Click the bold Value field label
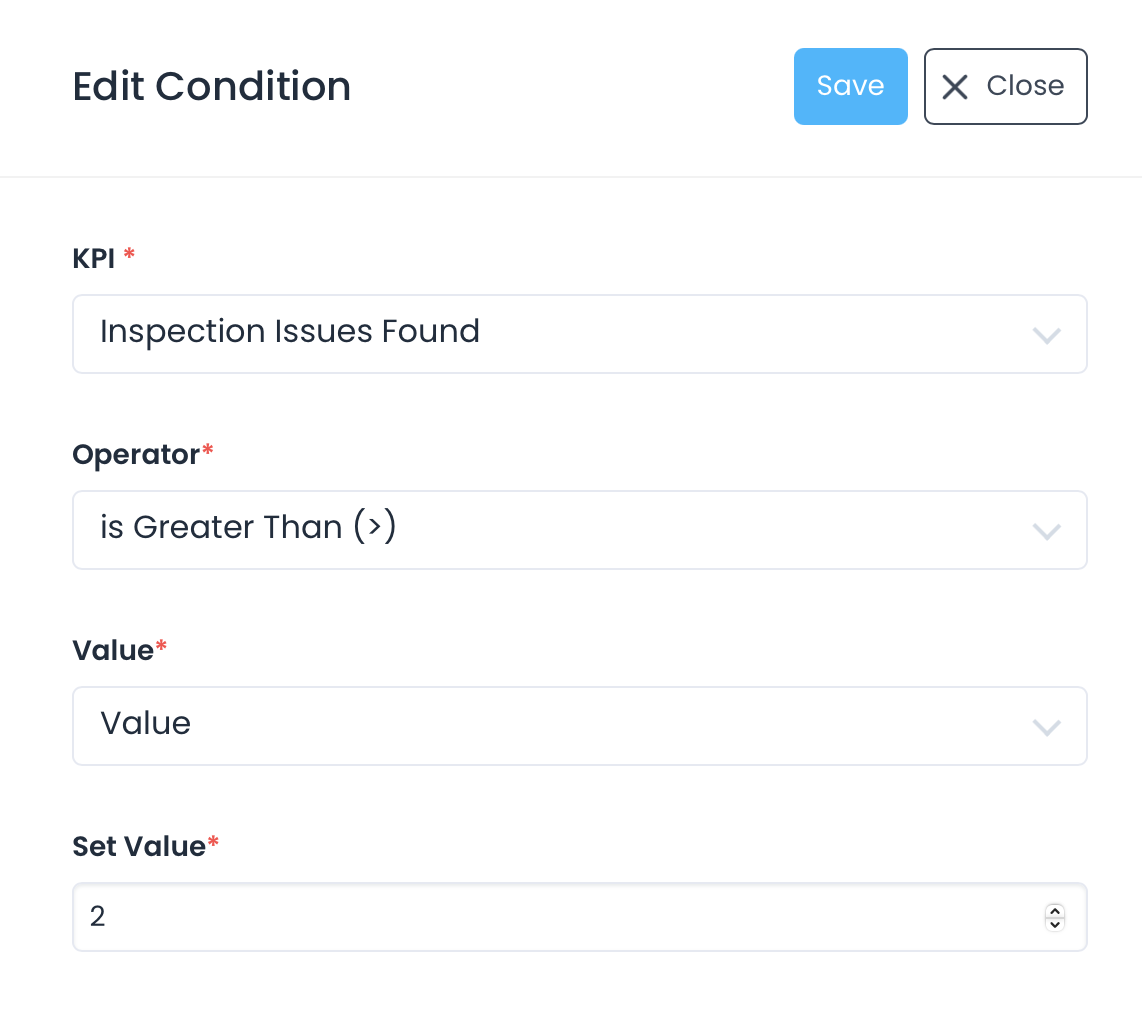Image resolution: width=1142 pixels, height=1012 pixels. tap(113, 650)
